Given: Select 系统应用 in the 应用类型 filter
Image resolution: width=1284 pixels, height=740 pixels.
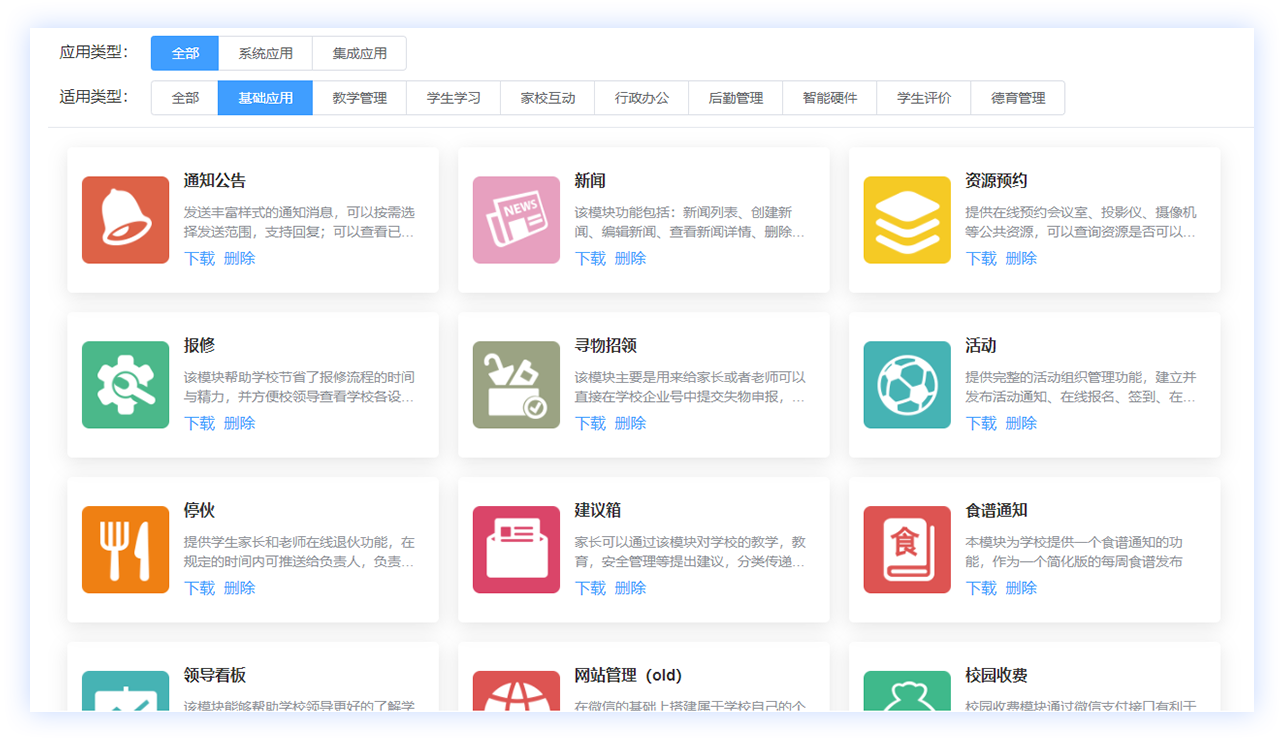Looking at the screenshot, I should click(x=265, y=54).
